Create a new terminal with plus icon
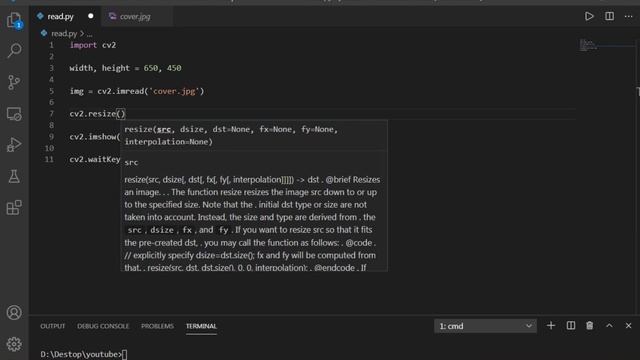The width and height of the screenshot is (640, 360). point(551,326)
